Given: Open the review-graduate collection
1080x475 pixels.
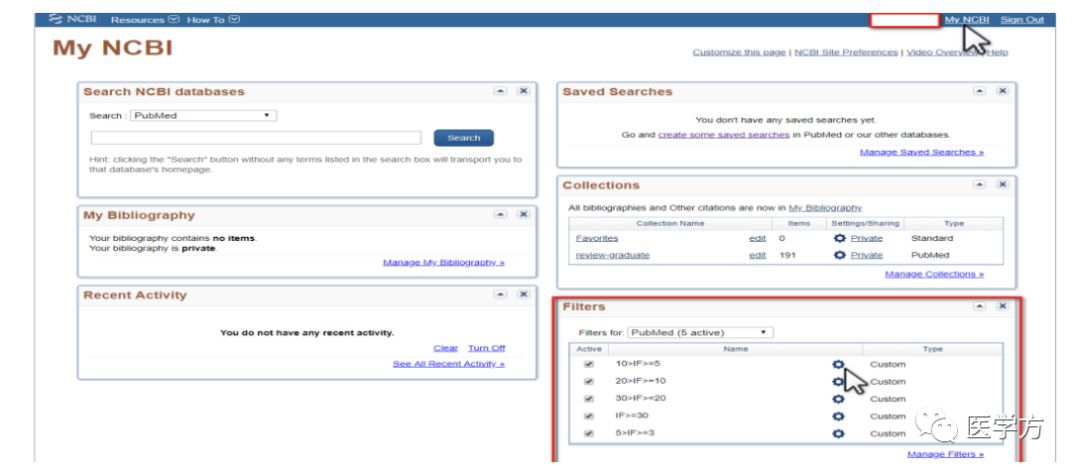Looking at the screenshot, I should [612, 255].
